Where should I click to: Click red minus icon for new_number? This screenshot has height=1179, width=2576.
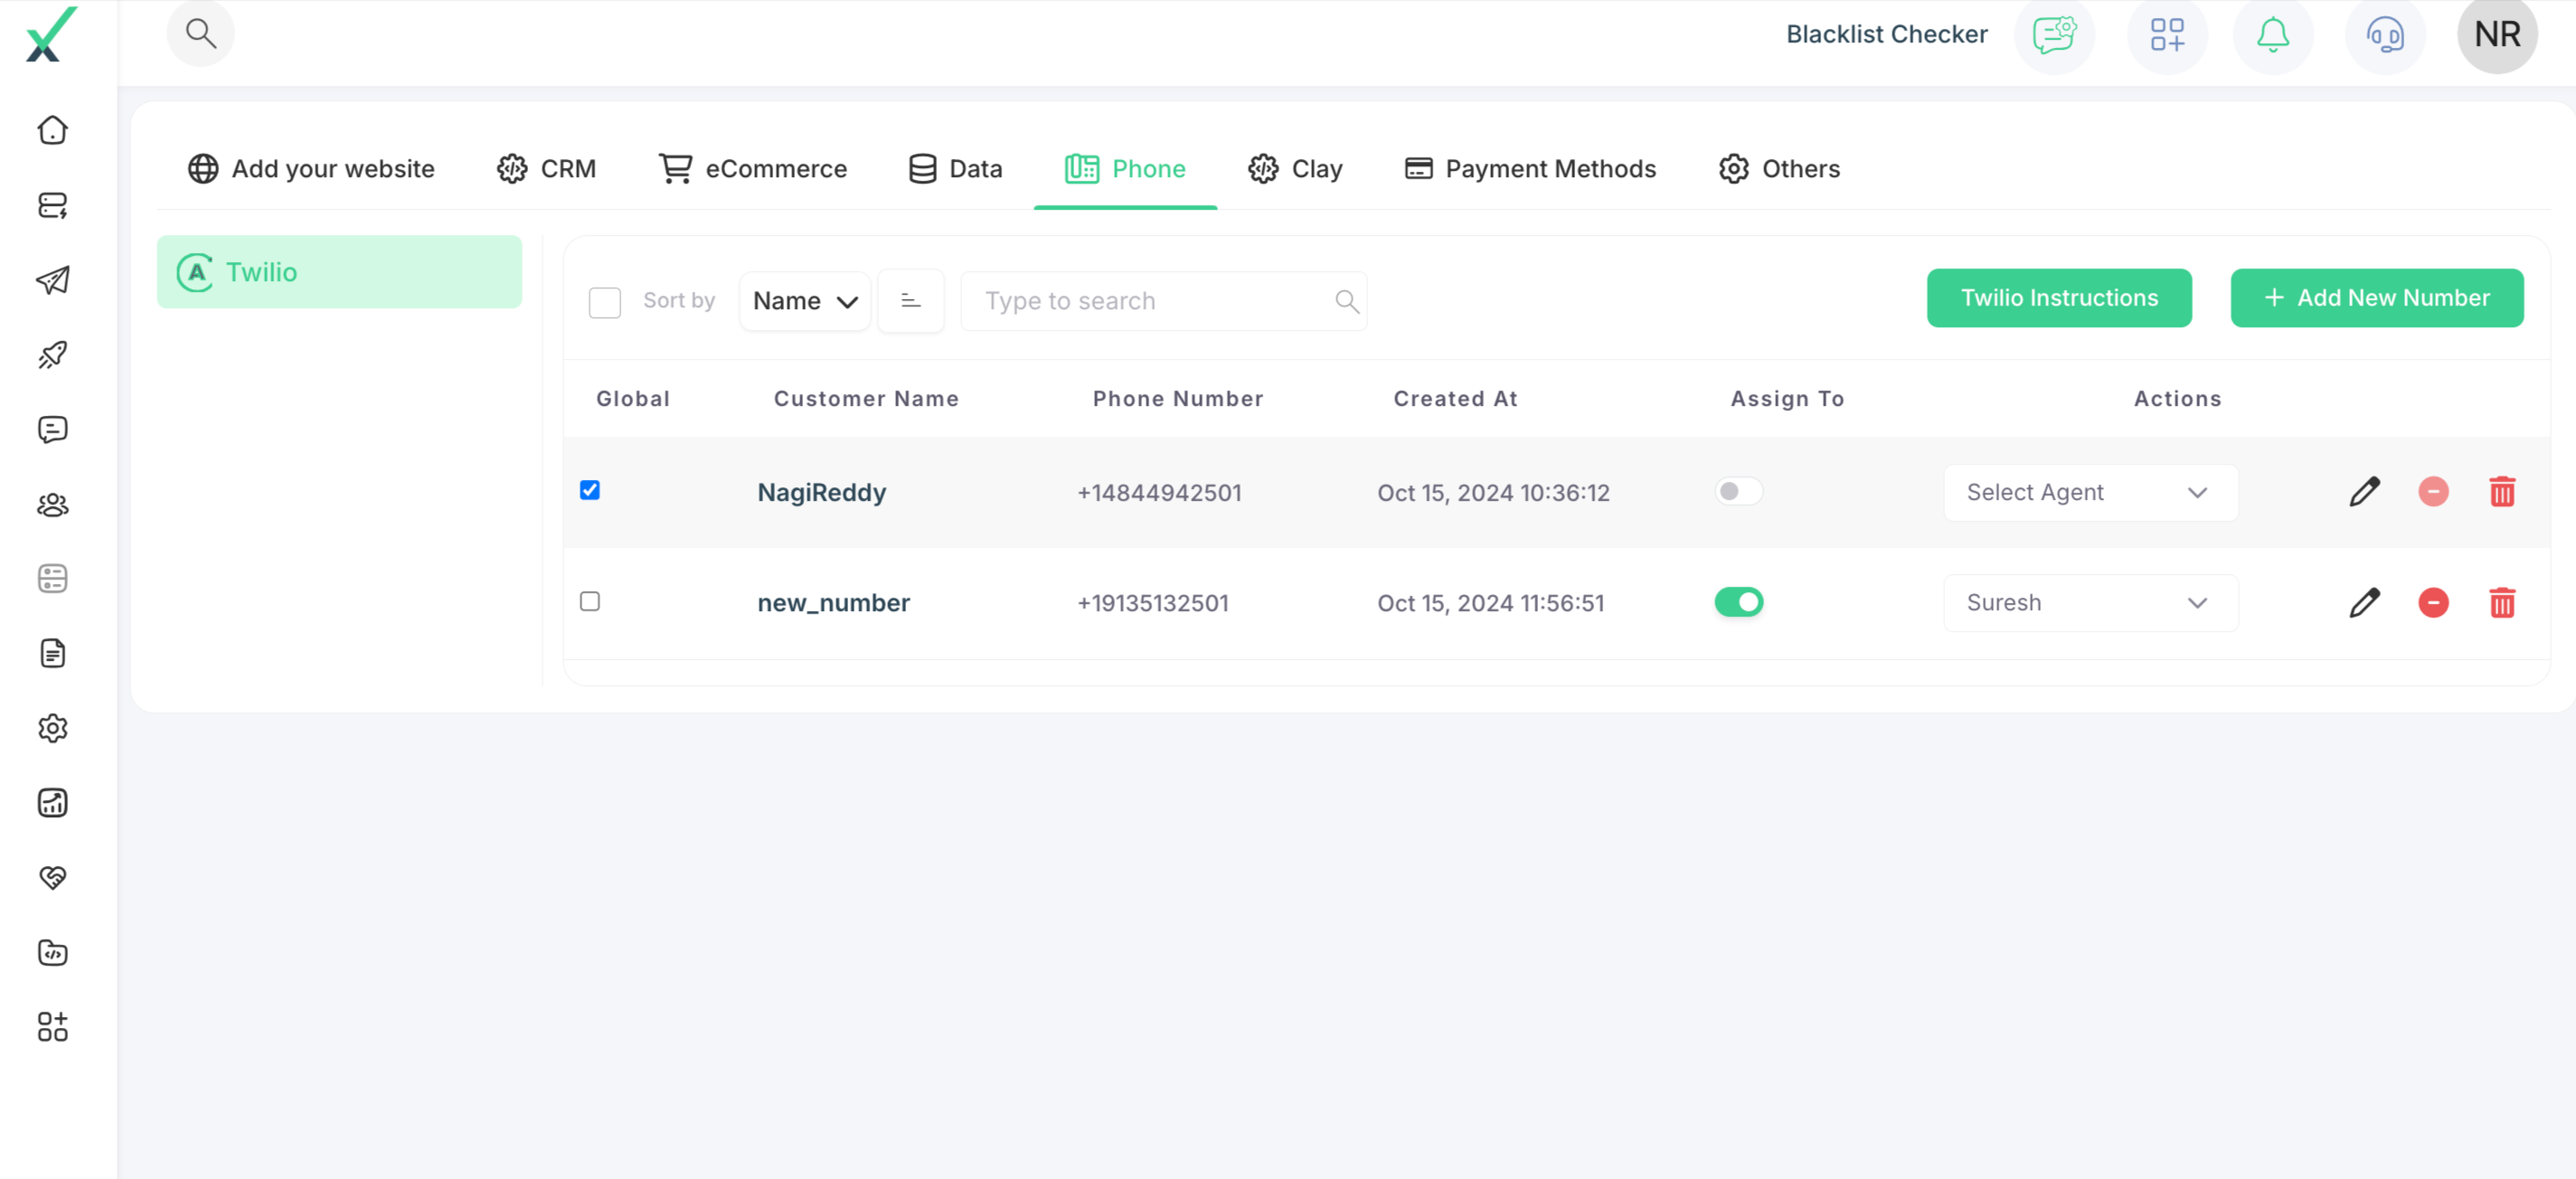[x=2433, y=603]
